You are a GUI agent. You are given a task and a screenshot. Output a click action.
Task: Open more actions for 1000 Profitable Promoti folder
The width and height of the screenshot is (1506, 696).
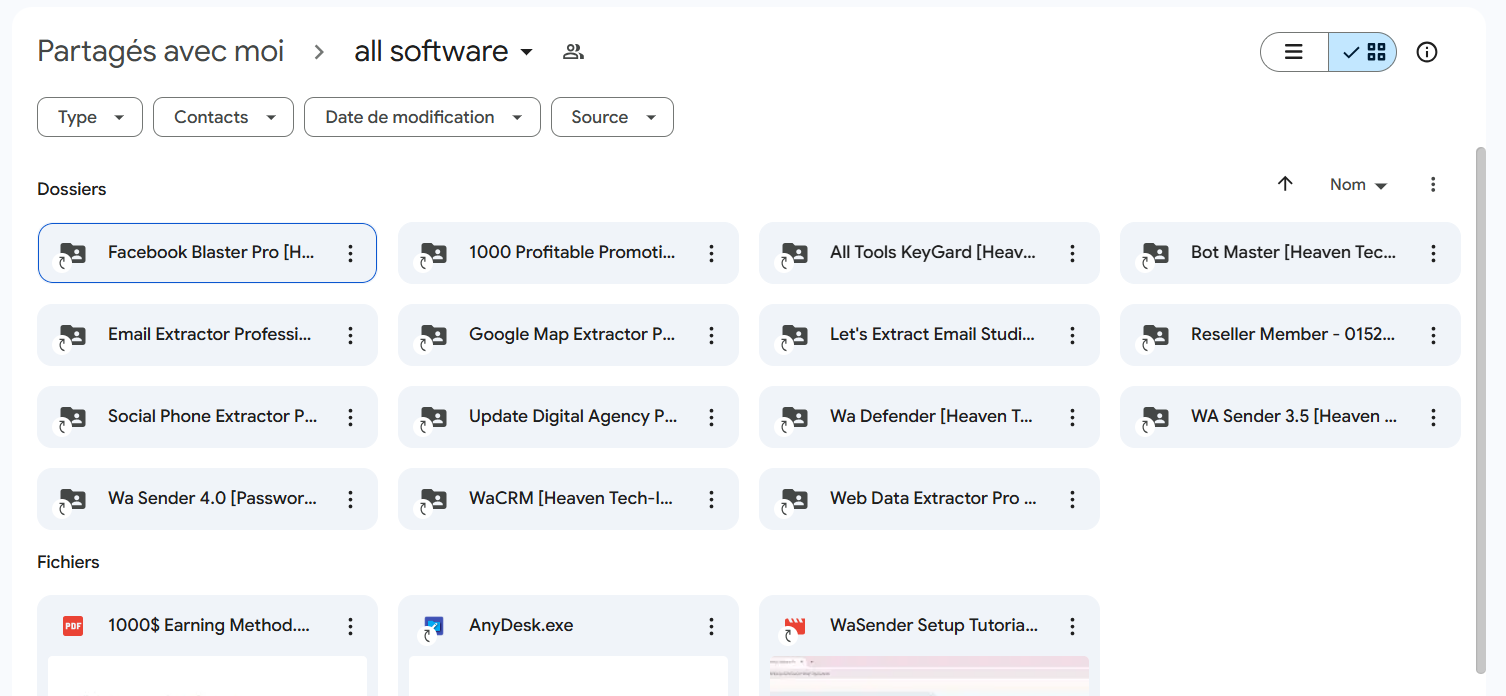[x=712, y=253]
